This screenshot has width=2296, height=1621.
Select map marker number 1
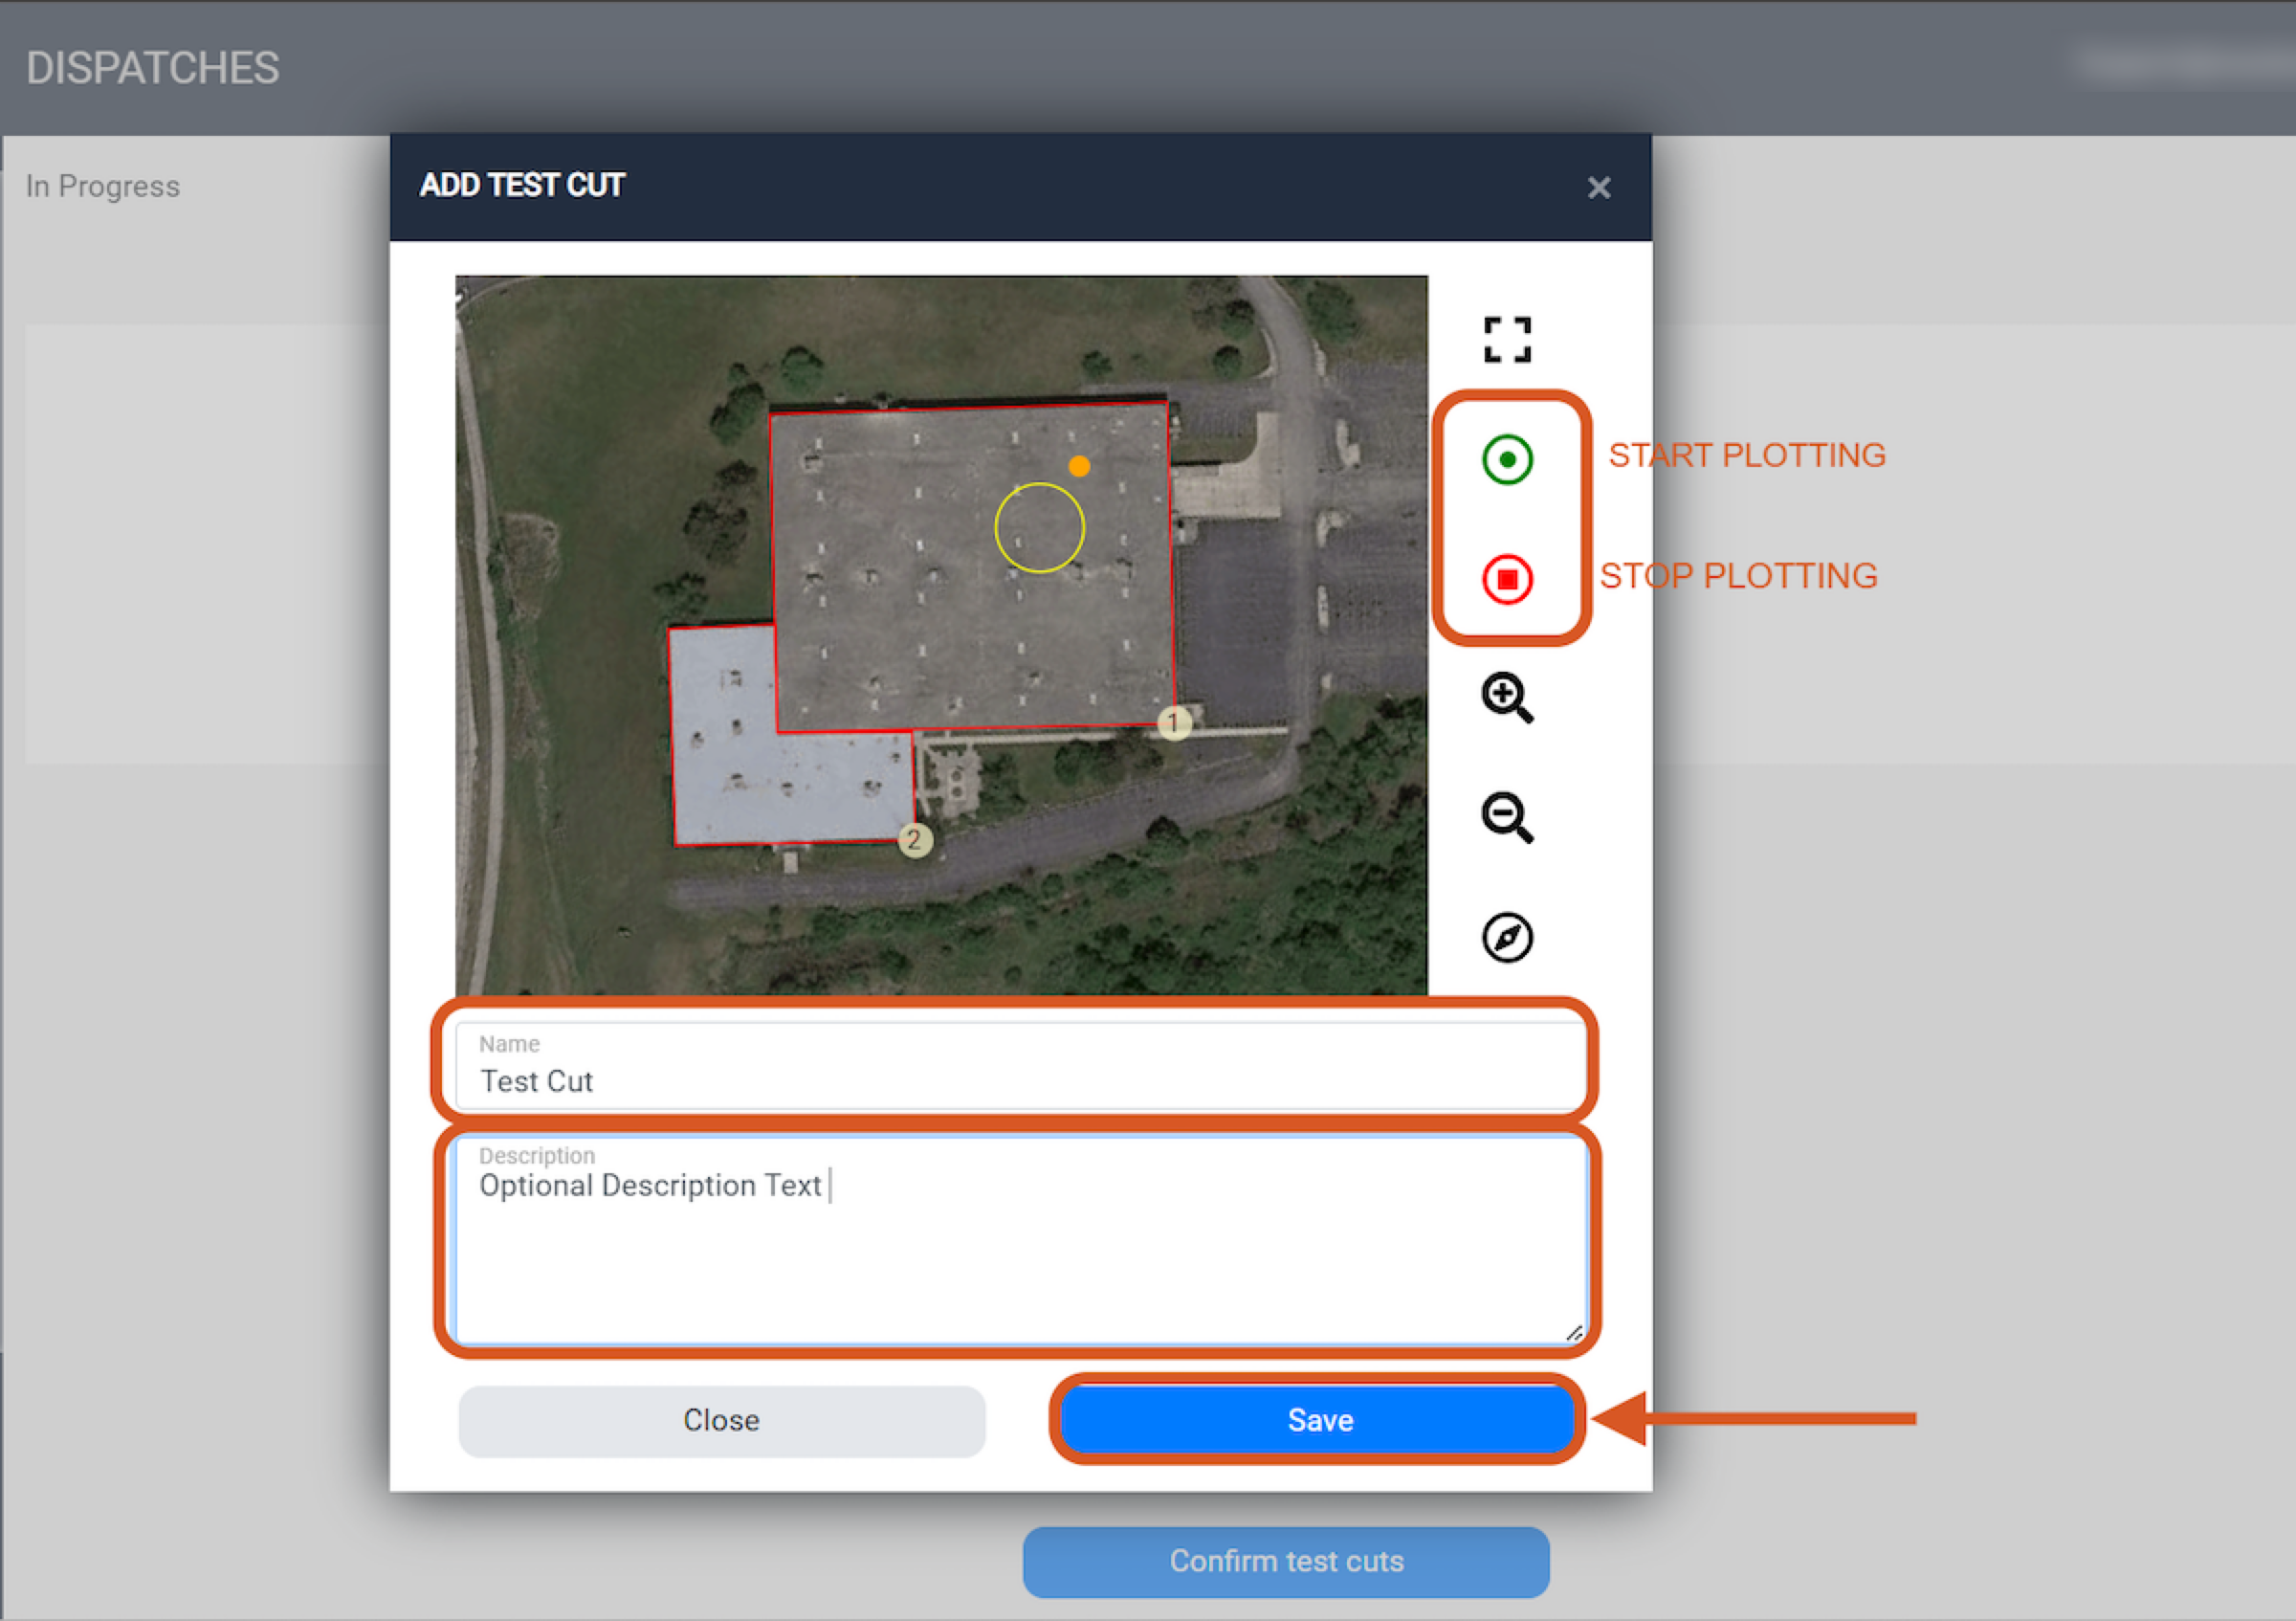[1174, 722]
